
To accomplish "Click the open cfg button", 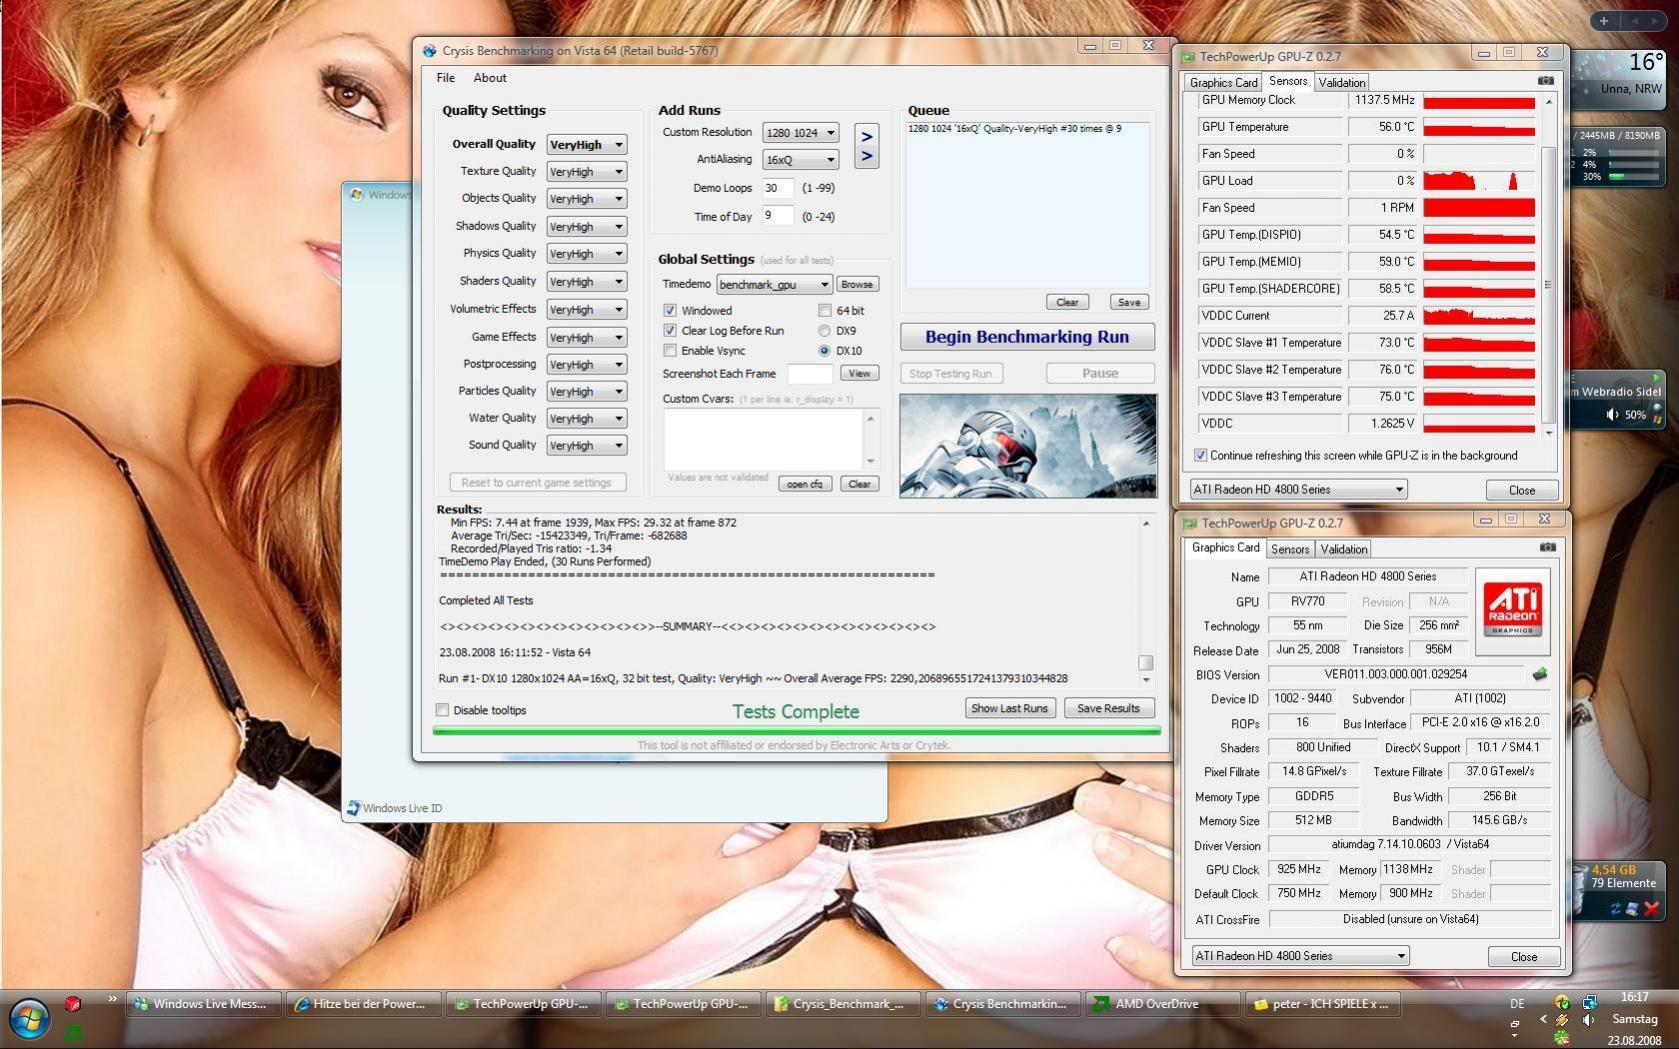I will pos(805,484).
